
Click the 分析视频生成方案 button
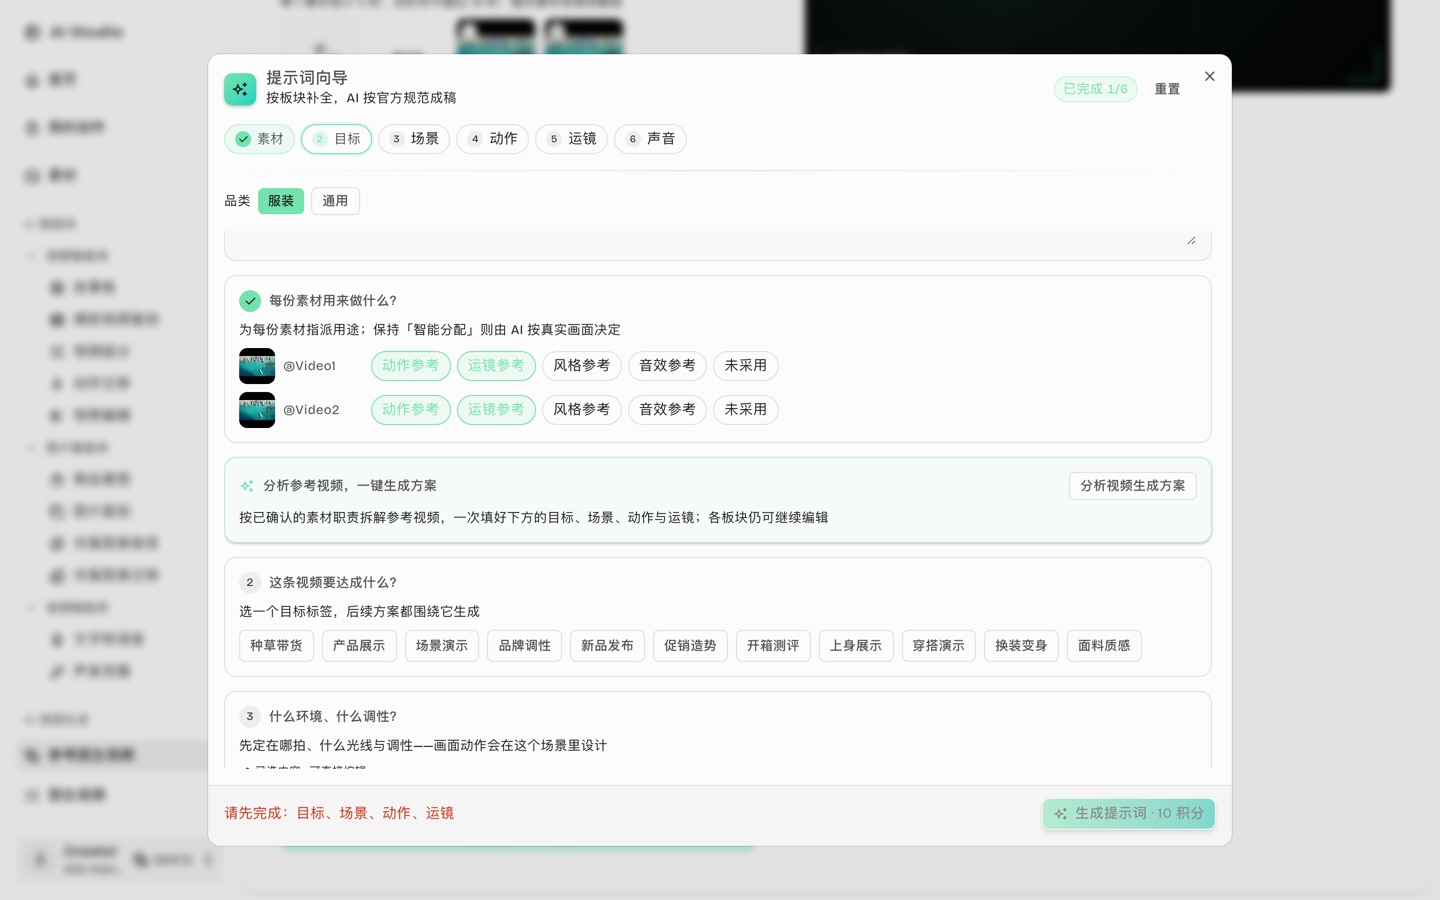point(1132,486)
